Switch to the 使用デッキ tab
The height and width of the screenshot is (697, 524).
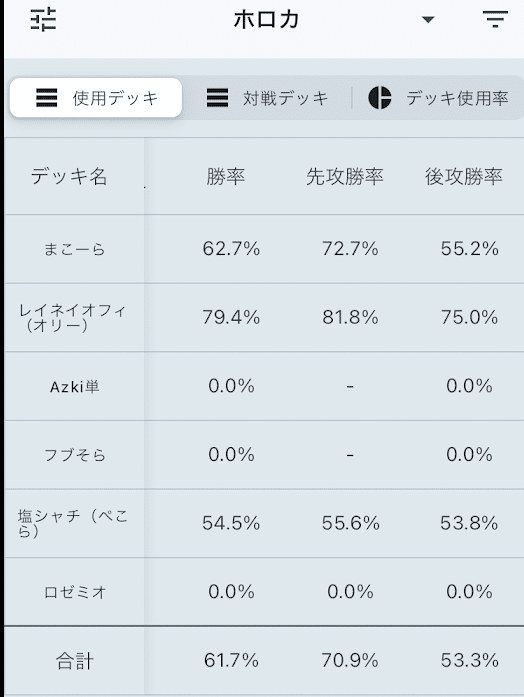[96, 98]
